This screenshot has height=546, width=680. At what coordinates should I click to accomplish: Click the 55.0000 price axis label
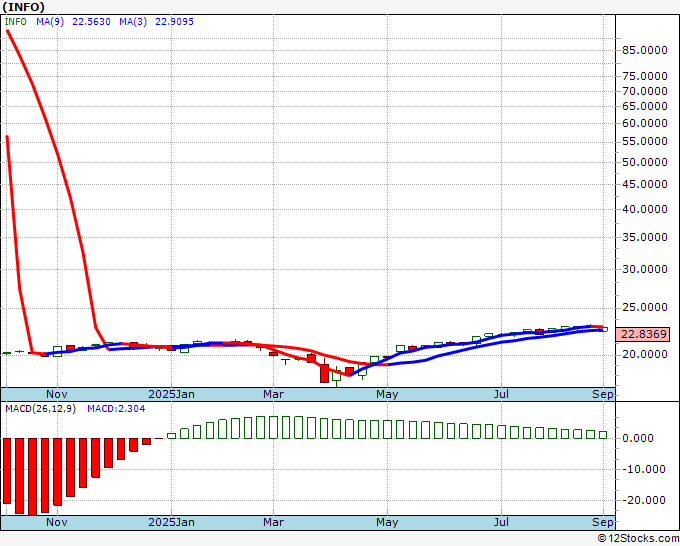644,141
